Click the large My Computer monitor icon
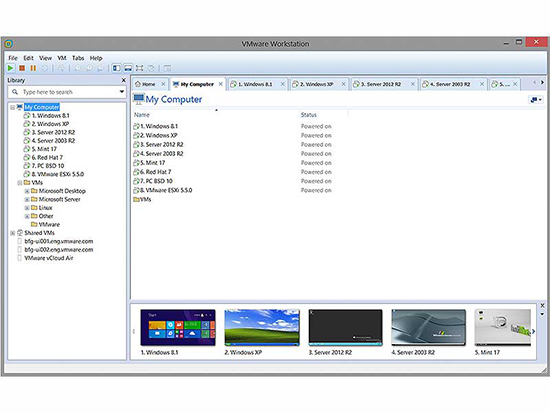Image resolution: width=550 pixels, height=413 pixels. tap(139, 99)
